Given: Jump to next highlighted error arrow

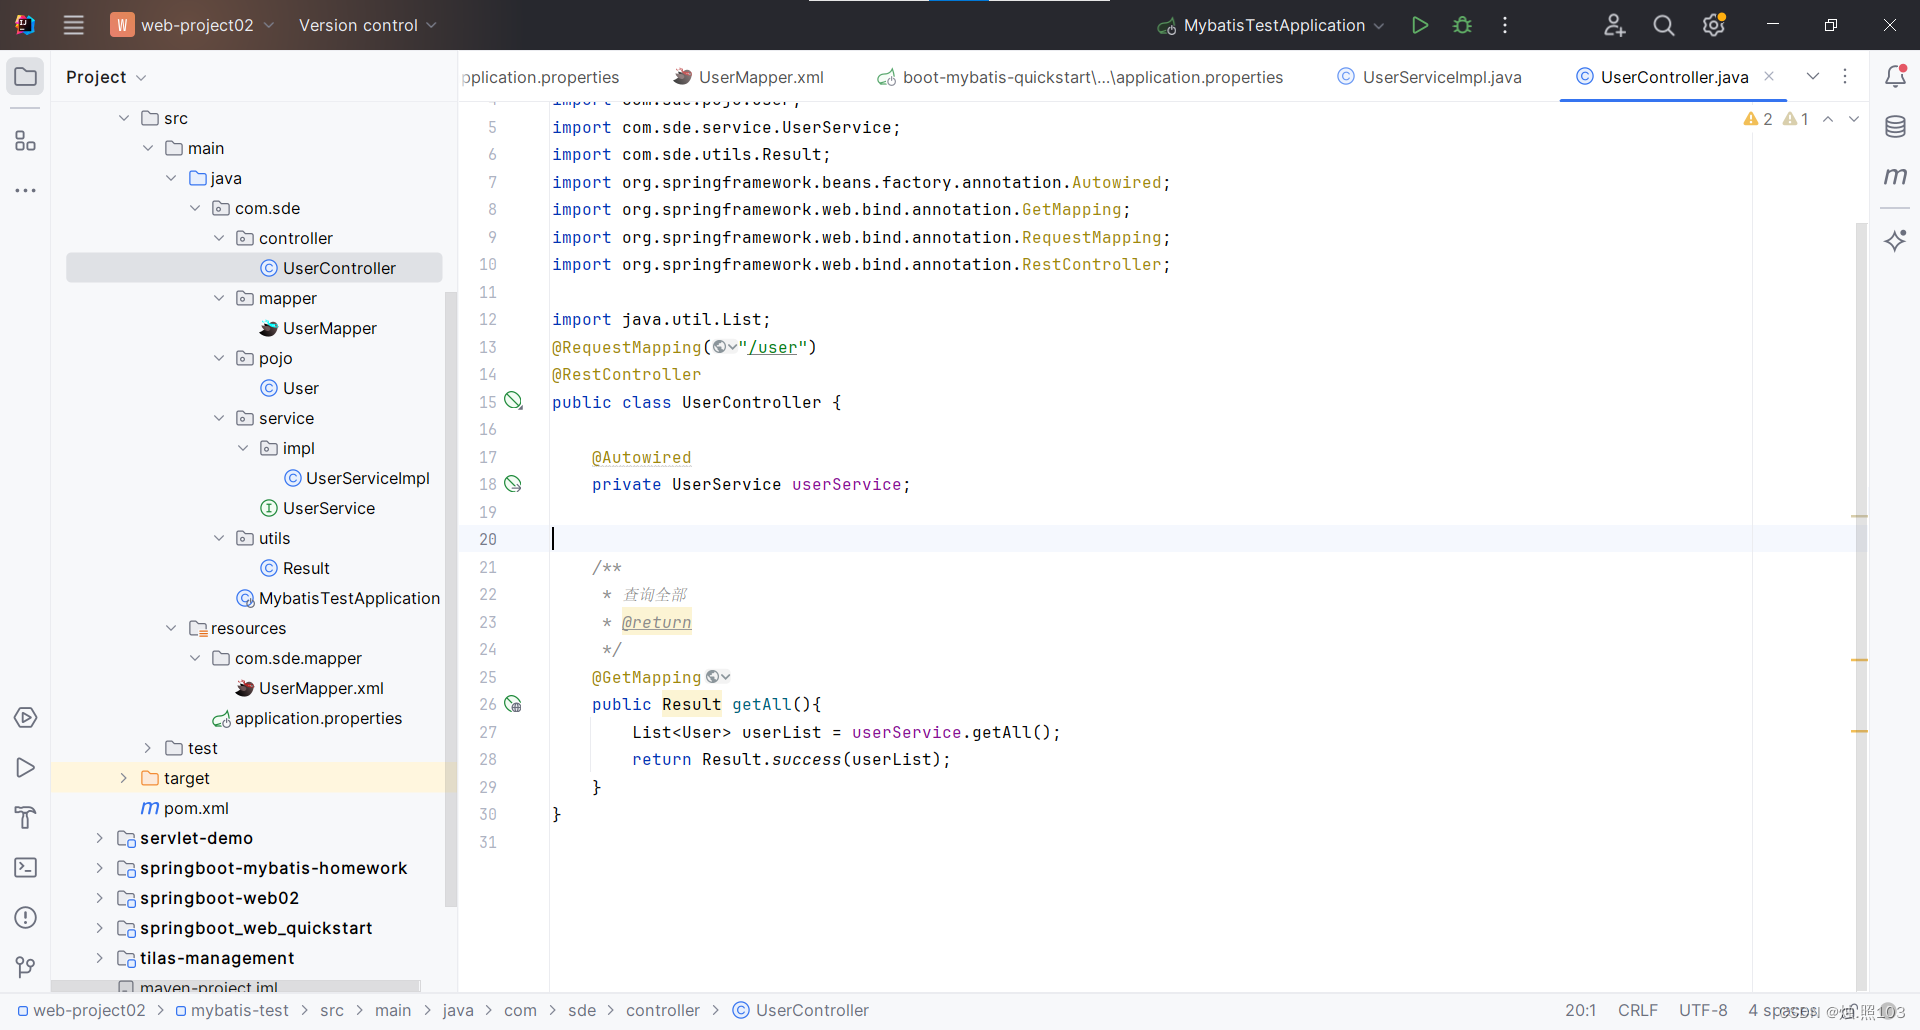Looking at the screenshot, I should pos(1854,119).
